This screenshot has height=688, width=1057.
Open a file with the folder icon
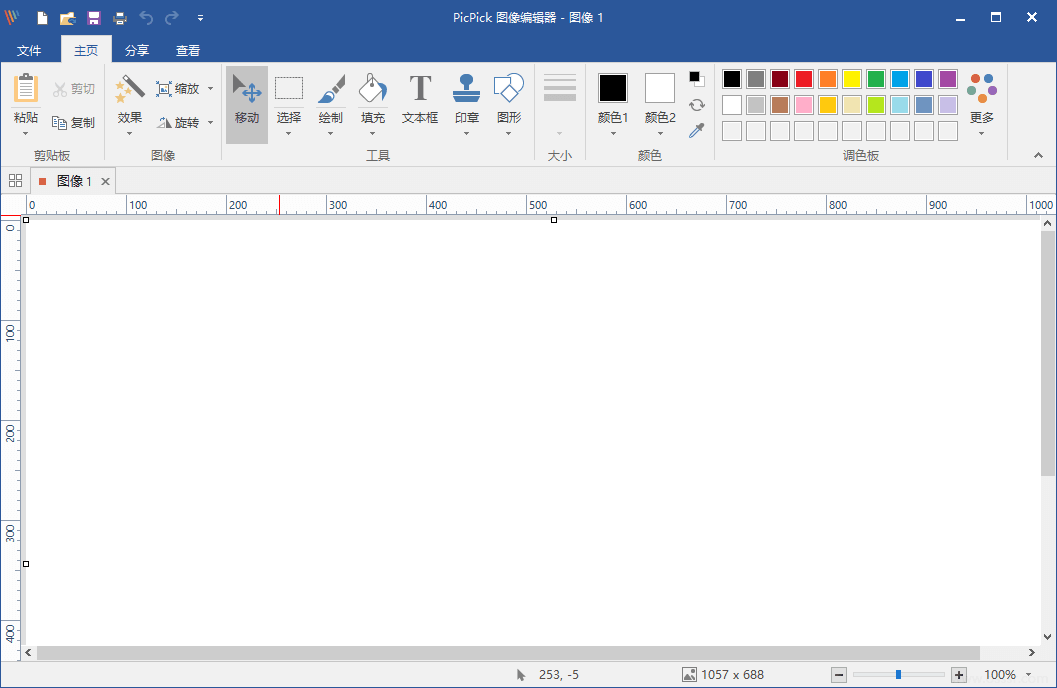67,18
